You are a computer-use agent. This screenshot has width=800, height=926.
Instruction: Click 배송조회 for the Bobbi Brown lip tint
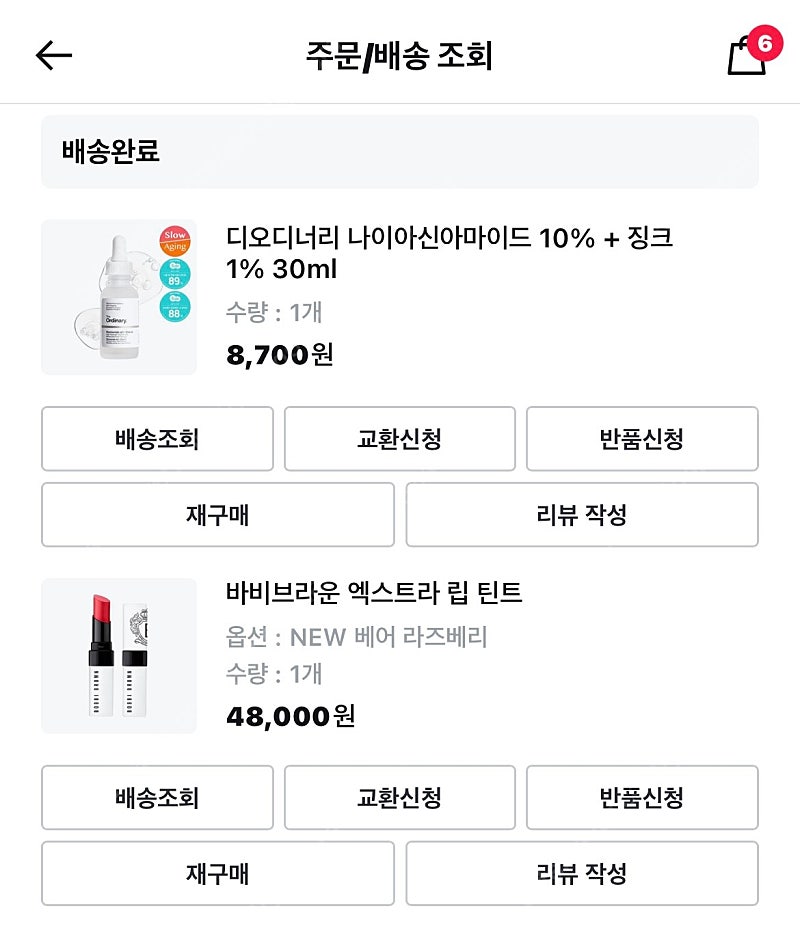pyautogui.click(x=157, y=798)
